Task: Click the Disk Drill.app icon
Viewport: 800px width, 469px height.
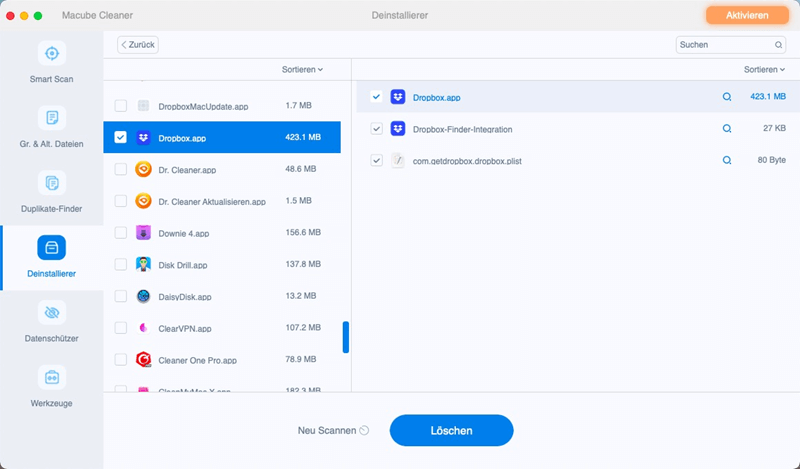Action: 143,264
